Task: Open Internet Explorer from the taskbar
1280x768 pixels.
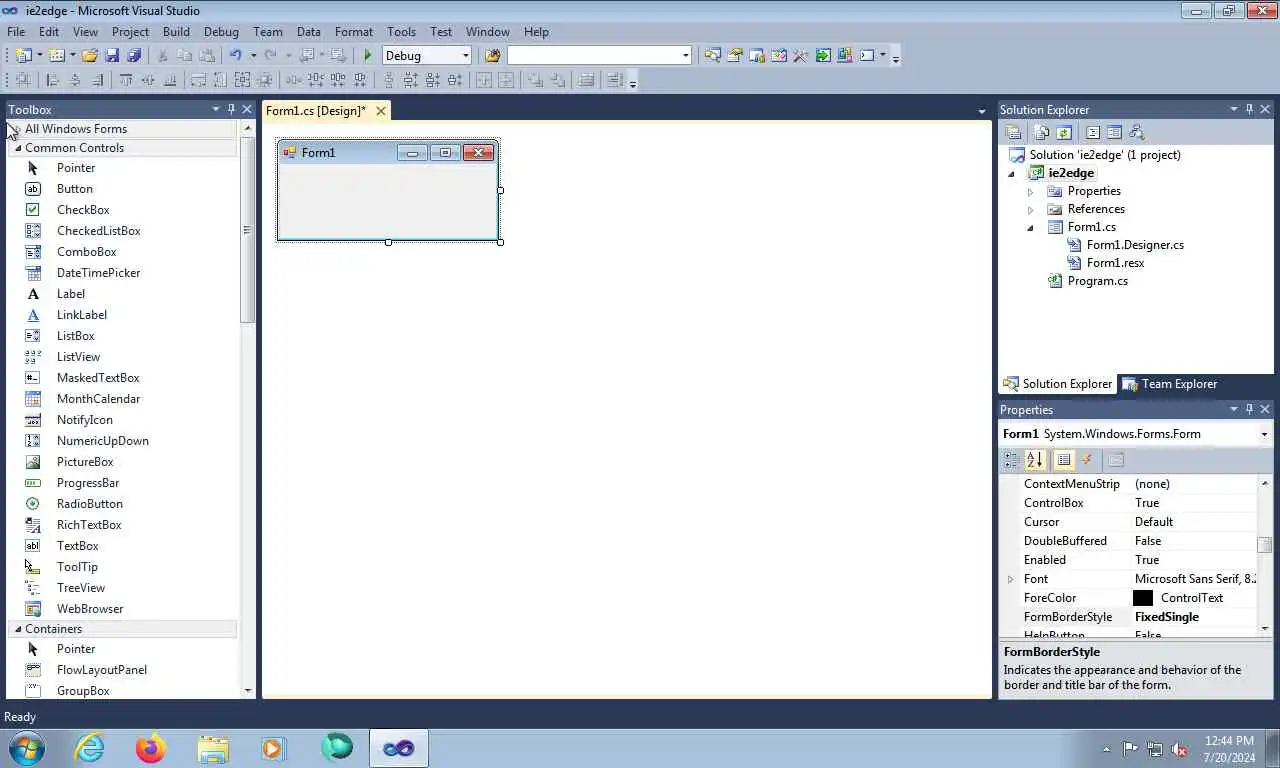Action: tap(89, 748)
